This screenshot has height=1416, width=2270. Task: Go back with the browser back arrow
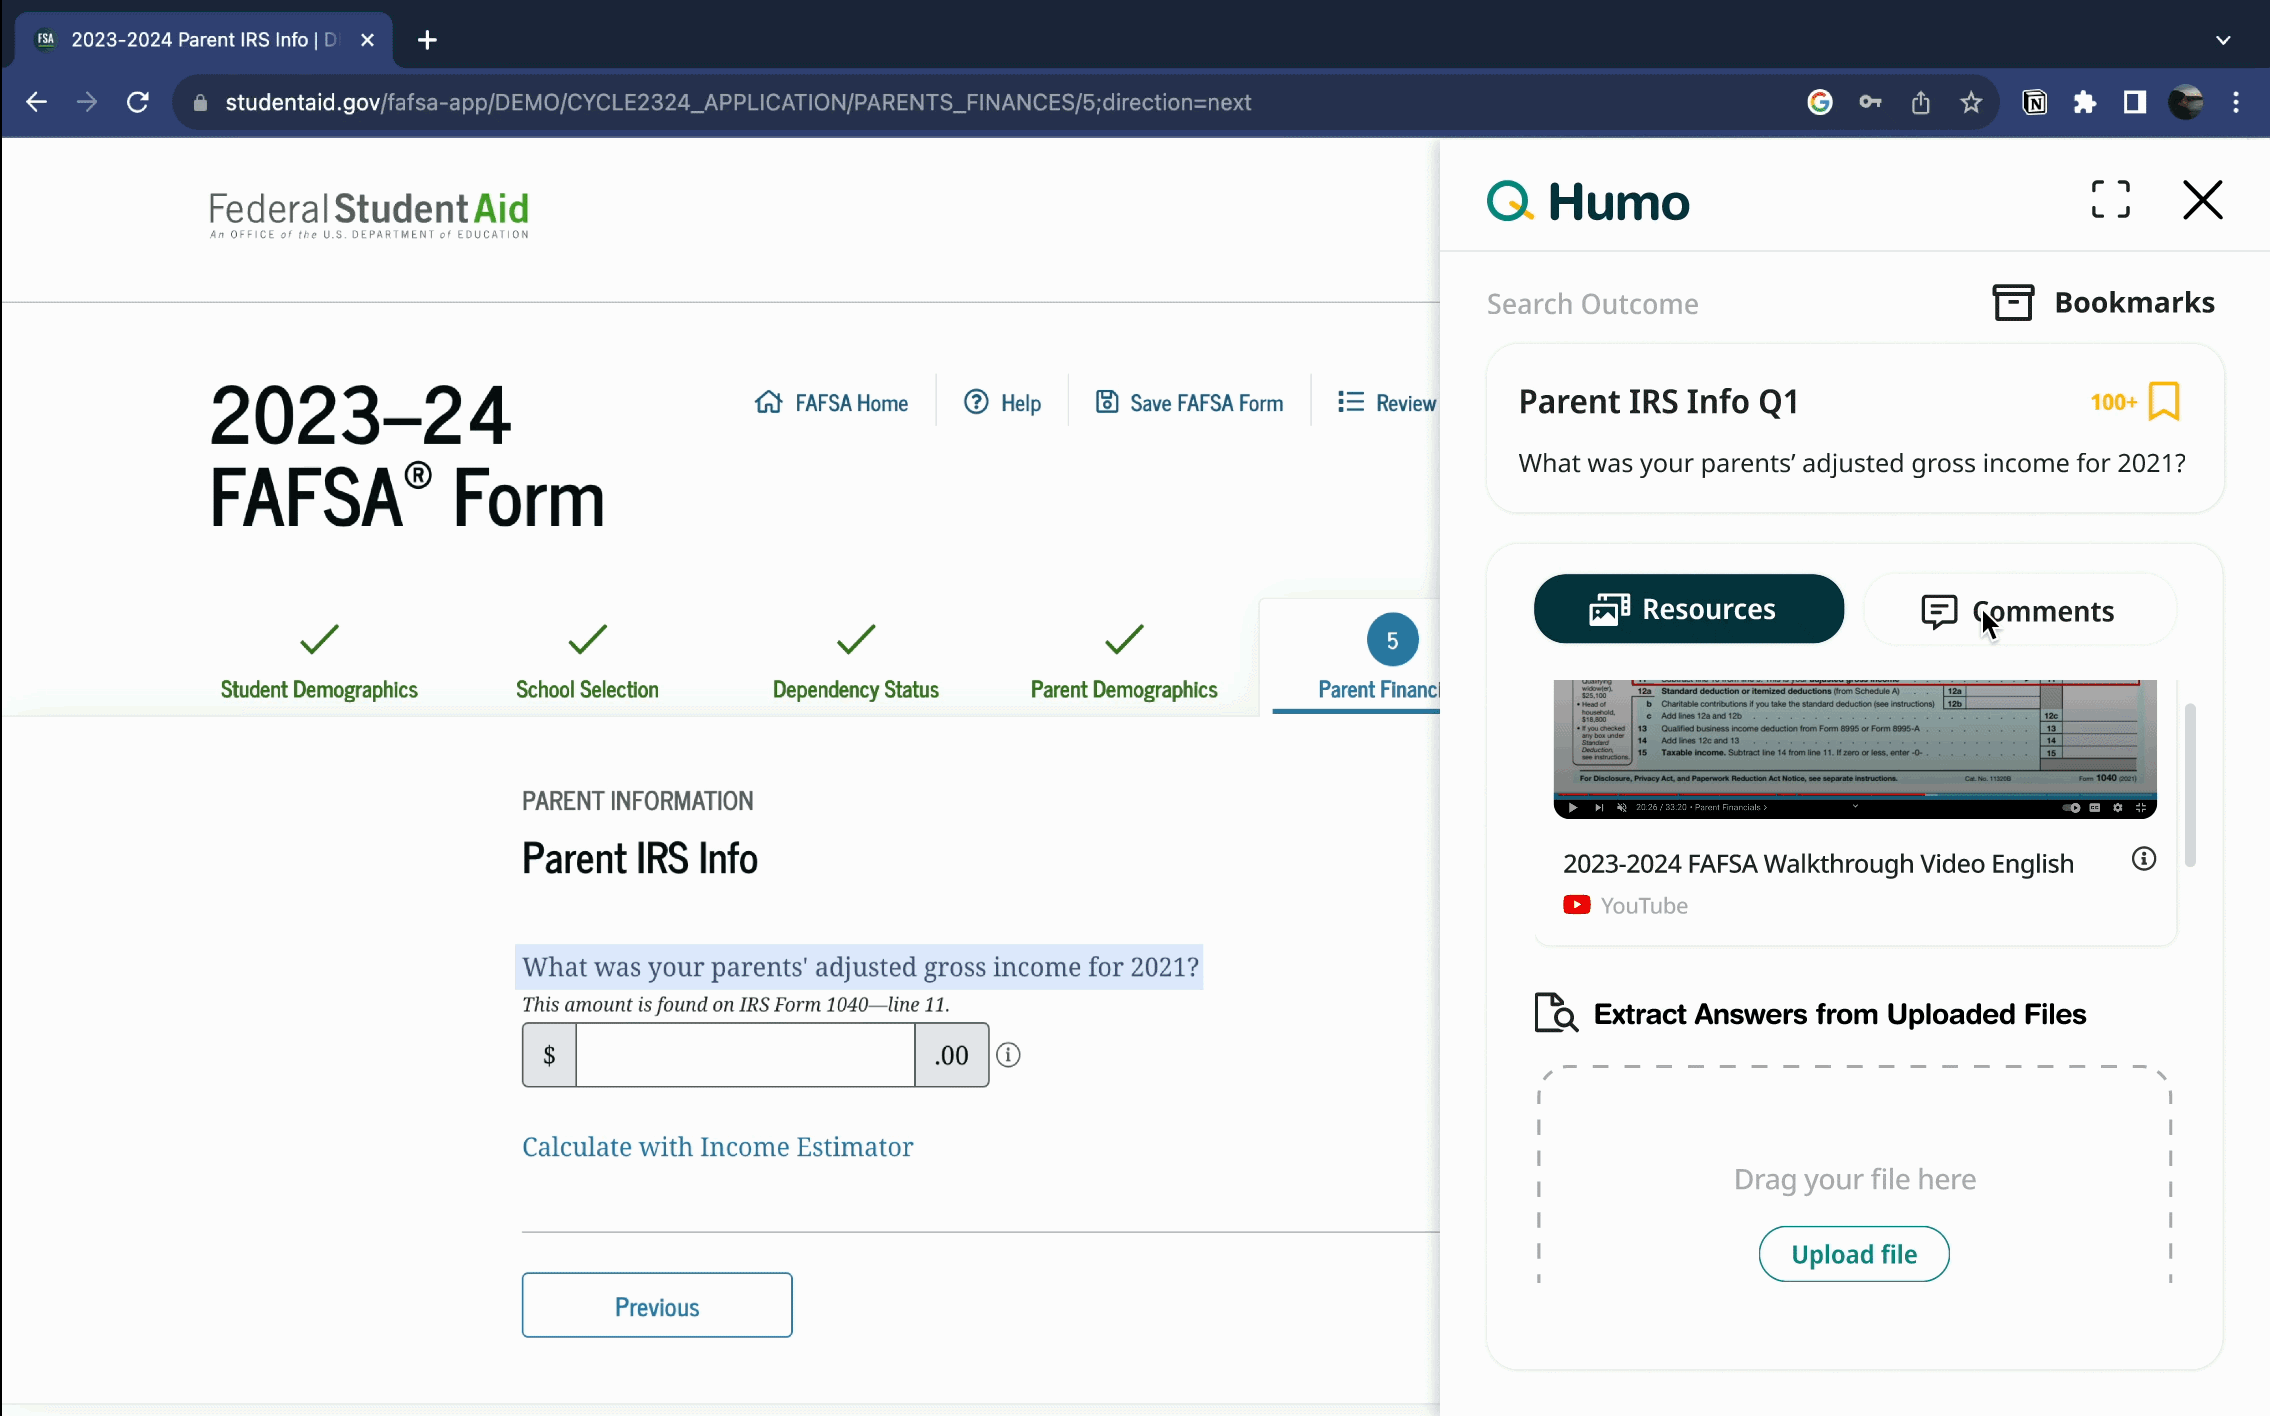pos(36,102)
